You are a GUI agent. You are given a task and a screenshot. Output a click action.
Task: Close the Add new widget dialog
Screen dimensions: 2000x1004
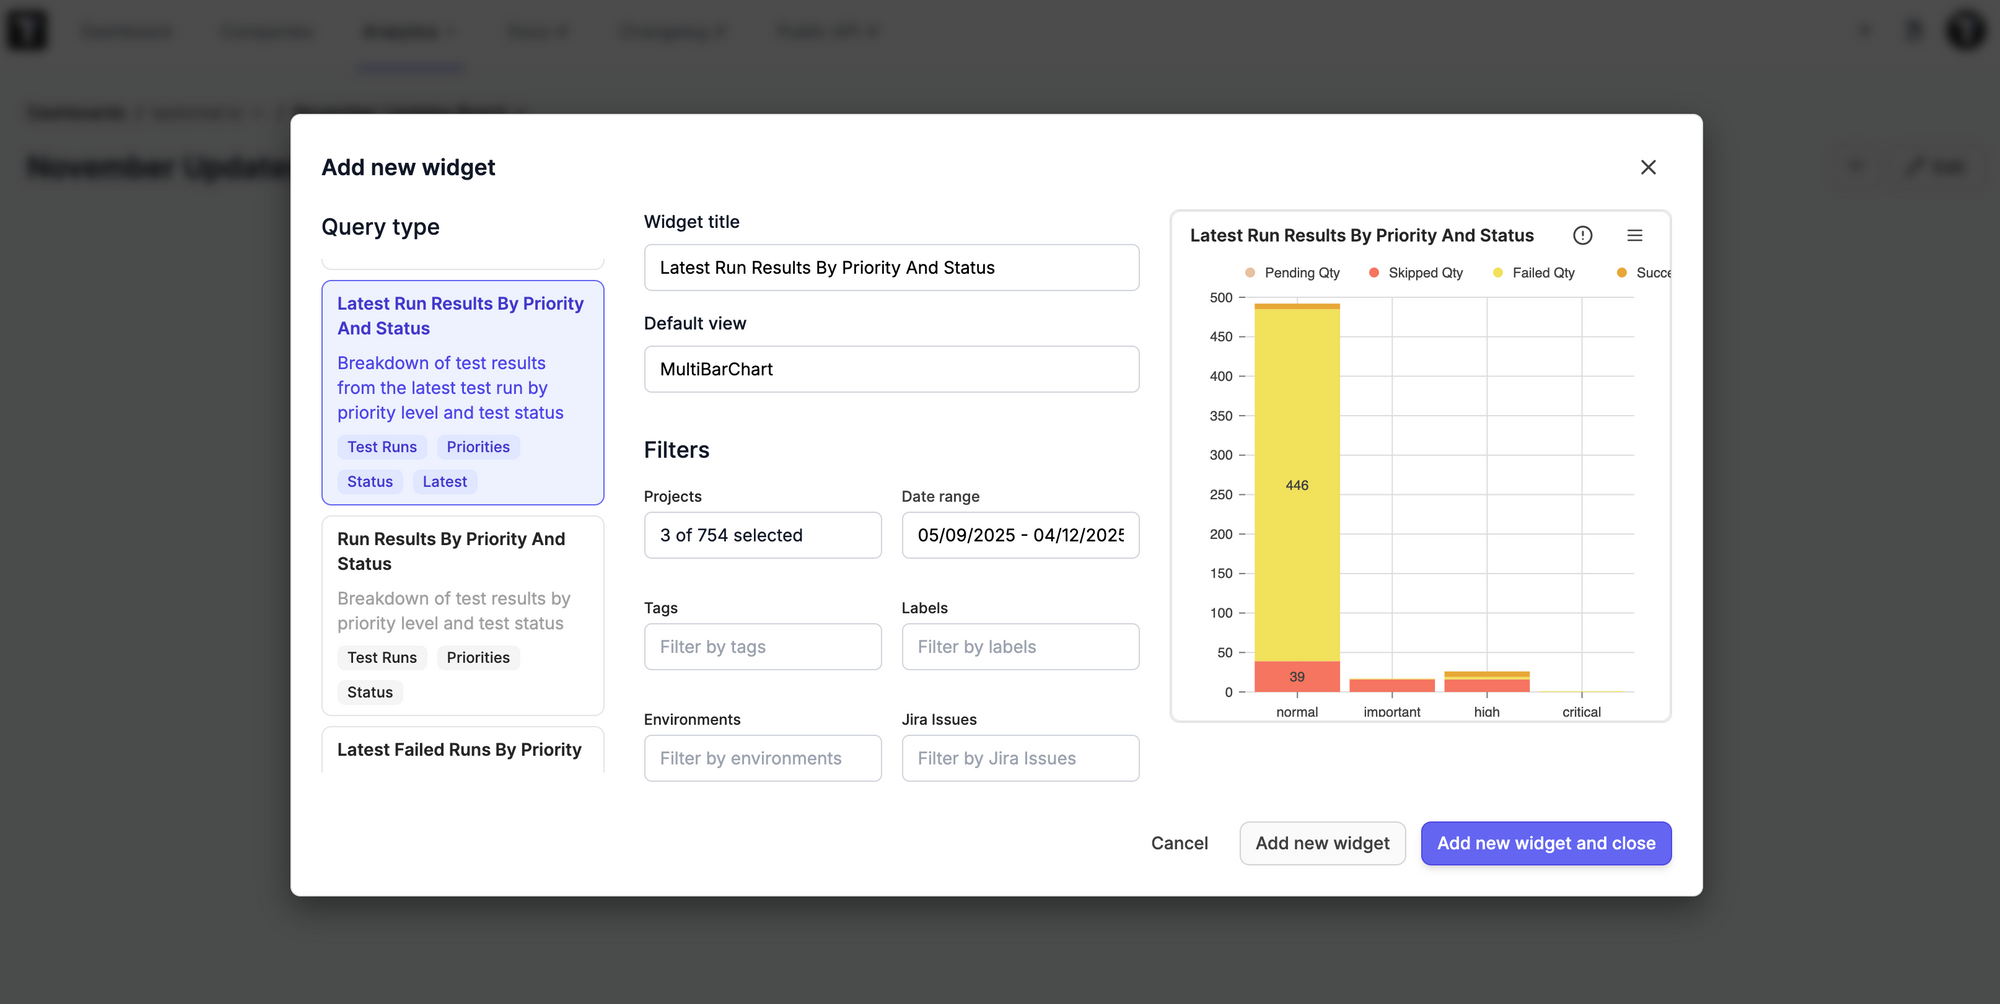(1648, 167)
